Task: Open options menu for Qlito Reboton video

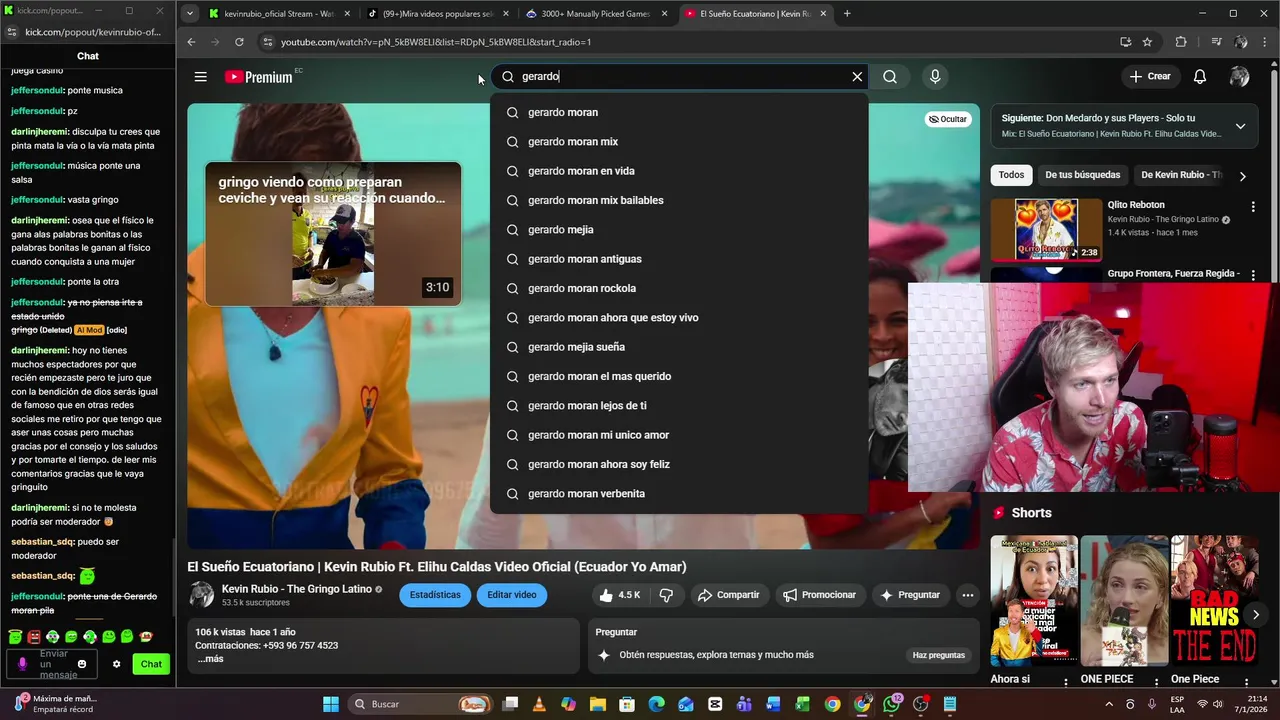Action: (1253, 206)
